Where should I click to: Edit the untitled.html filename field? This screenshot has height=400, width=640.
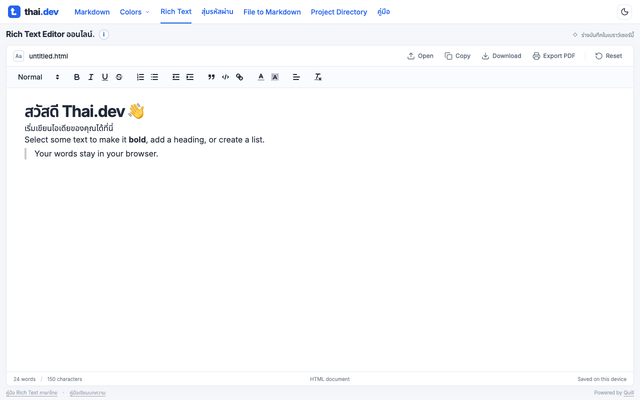point(49,56)
